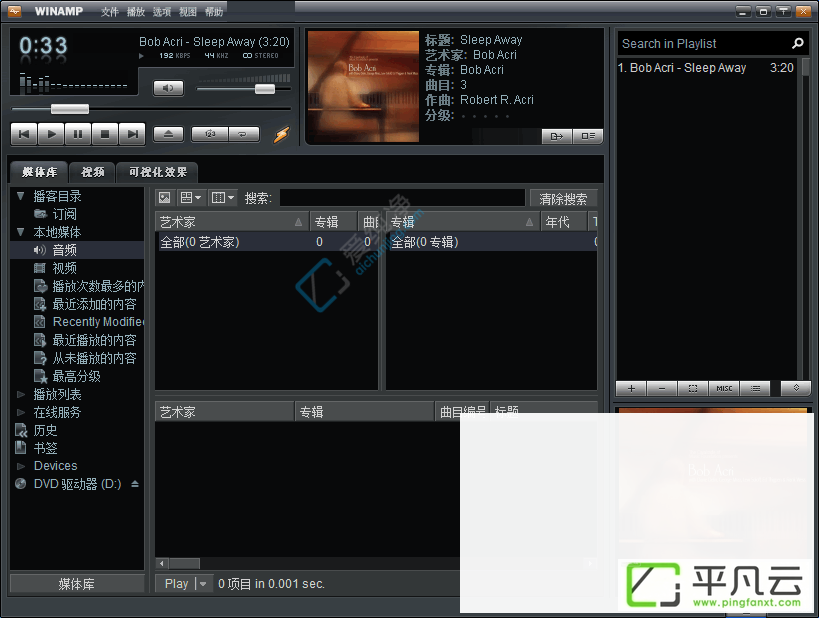Image resolution: width=819 pixels, height=618 pixels.
Task: Click the playlist search magnifier icon
Action: pyautogui.click(x=798, y=43)
